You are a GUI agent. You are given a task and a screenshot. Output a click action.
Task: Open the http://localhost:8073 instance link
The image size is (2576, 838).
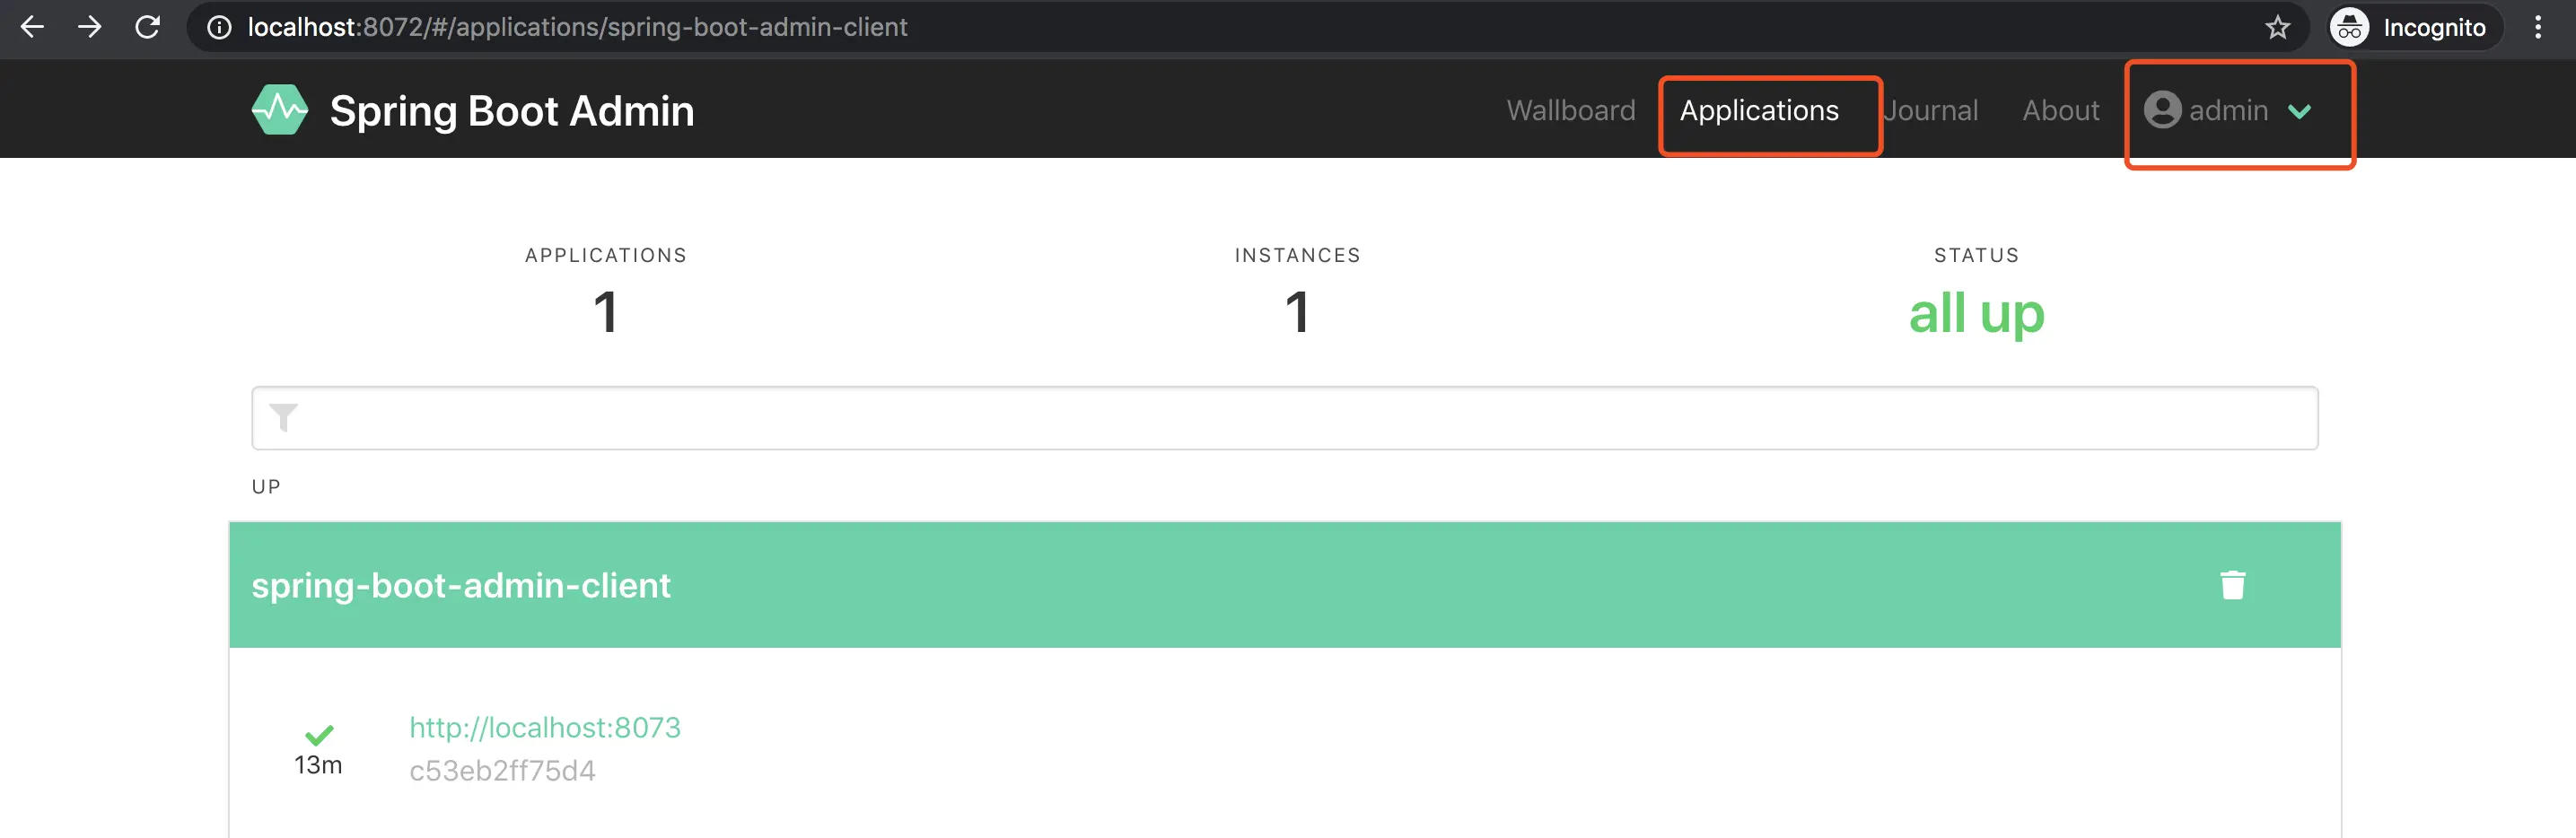click(x=545, y=727)
